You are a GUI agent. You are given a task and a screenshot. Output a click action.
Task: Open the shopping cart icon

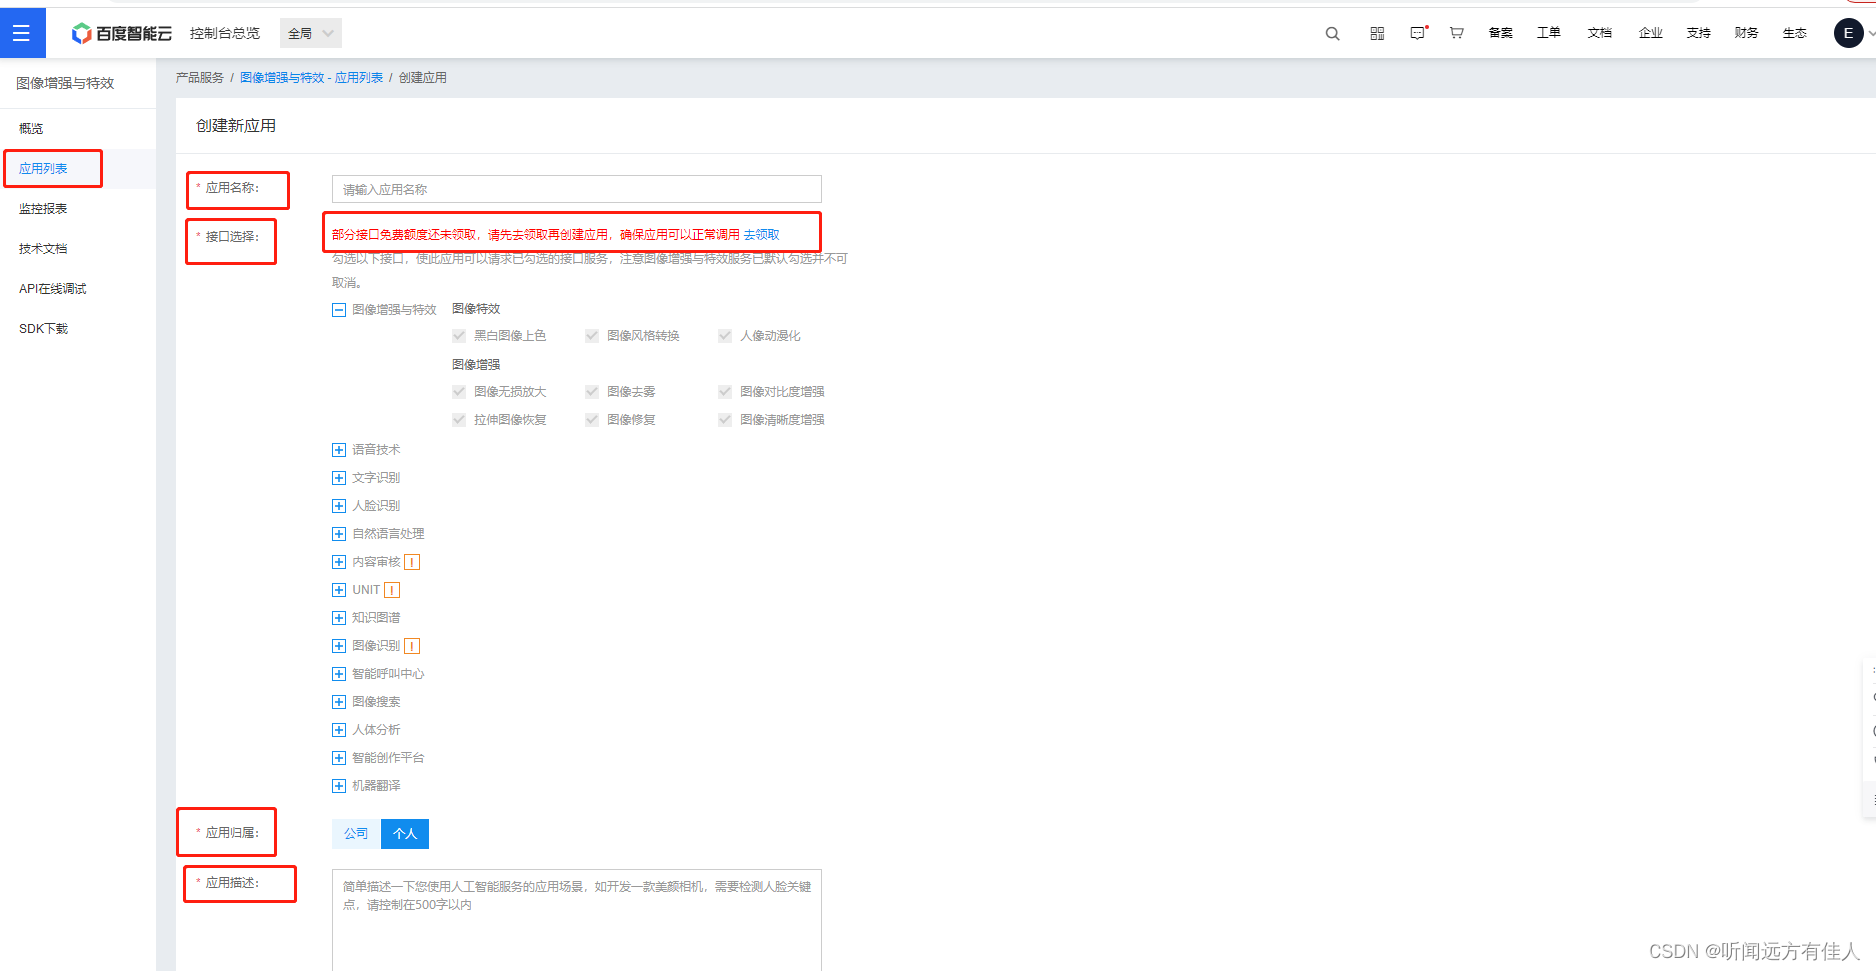[1457, 33]
